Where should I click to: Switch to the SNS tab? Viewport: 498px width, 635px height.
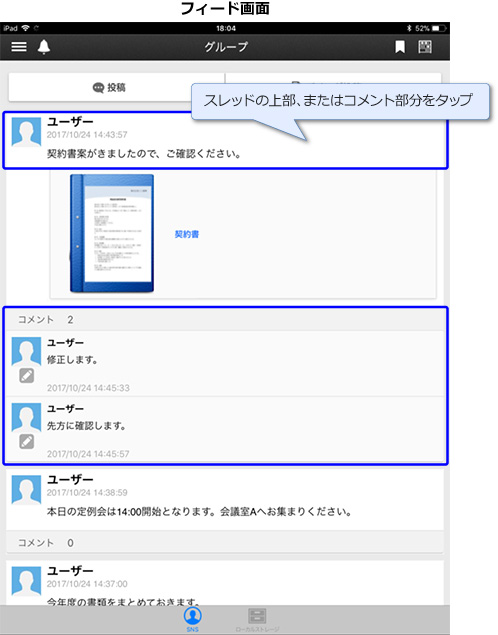[193, 619]
